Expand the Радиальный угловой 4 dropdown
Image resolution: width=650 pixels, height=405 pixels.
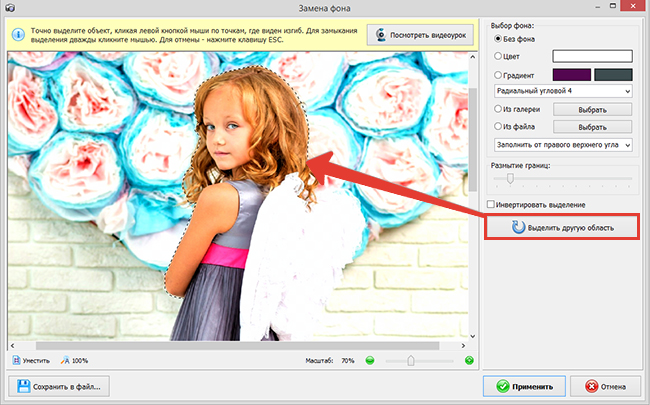[x=563, y=91]
